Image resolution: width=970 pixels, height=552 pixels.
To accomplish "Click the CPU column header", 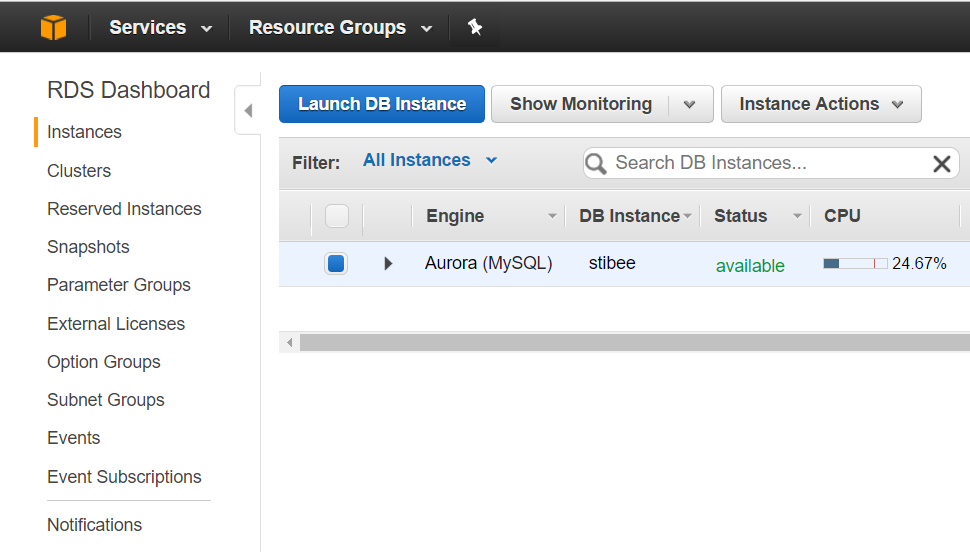I will click(842, 216).
